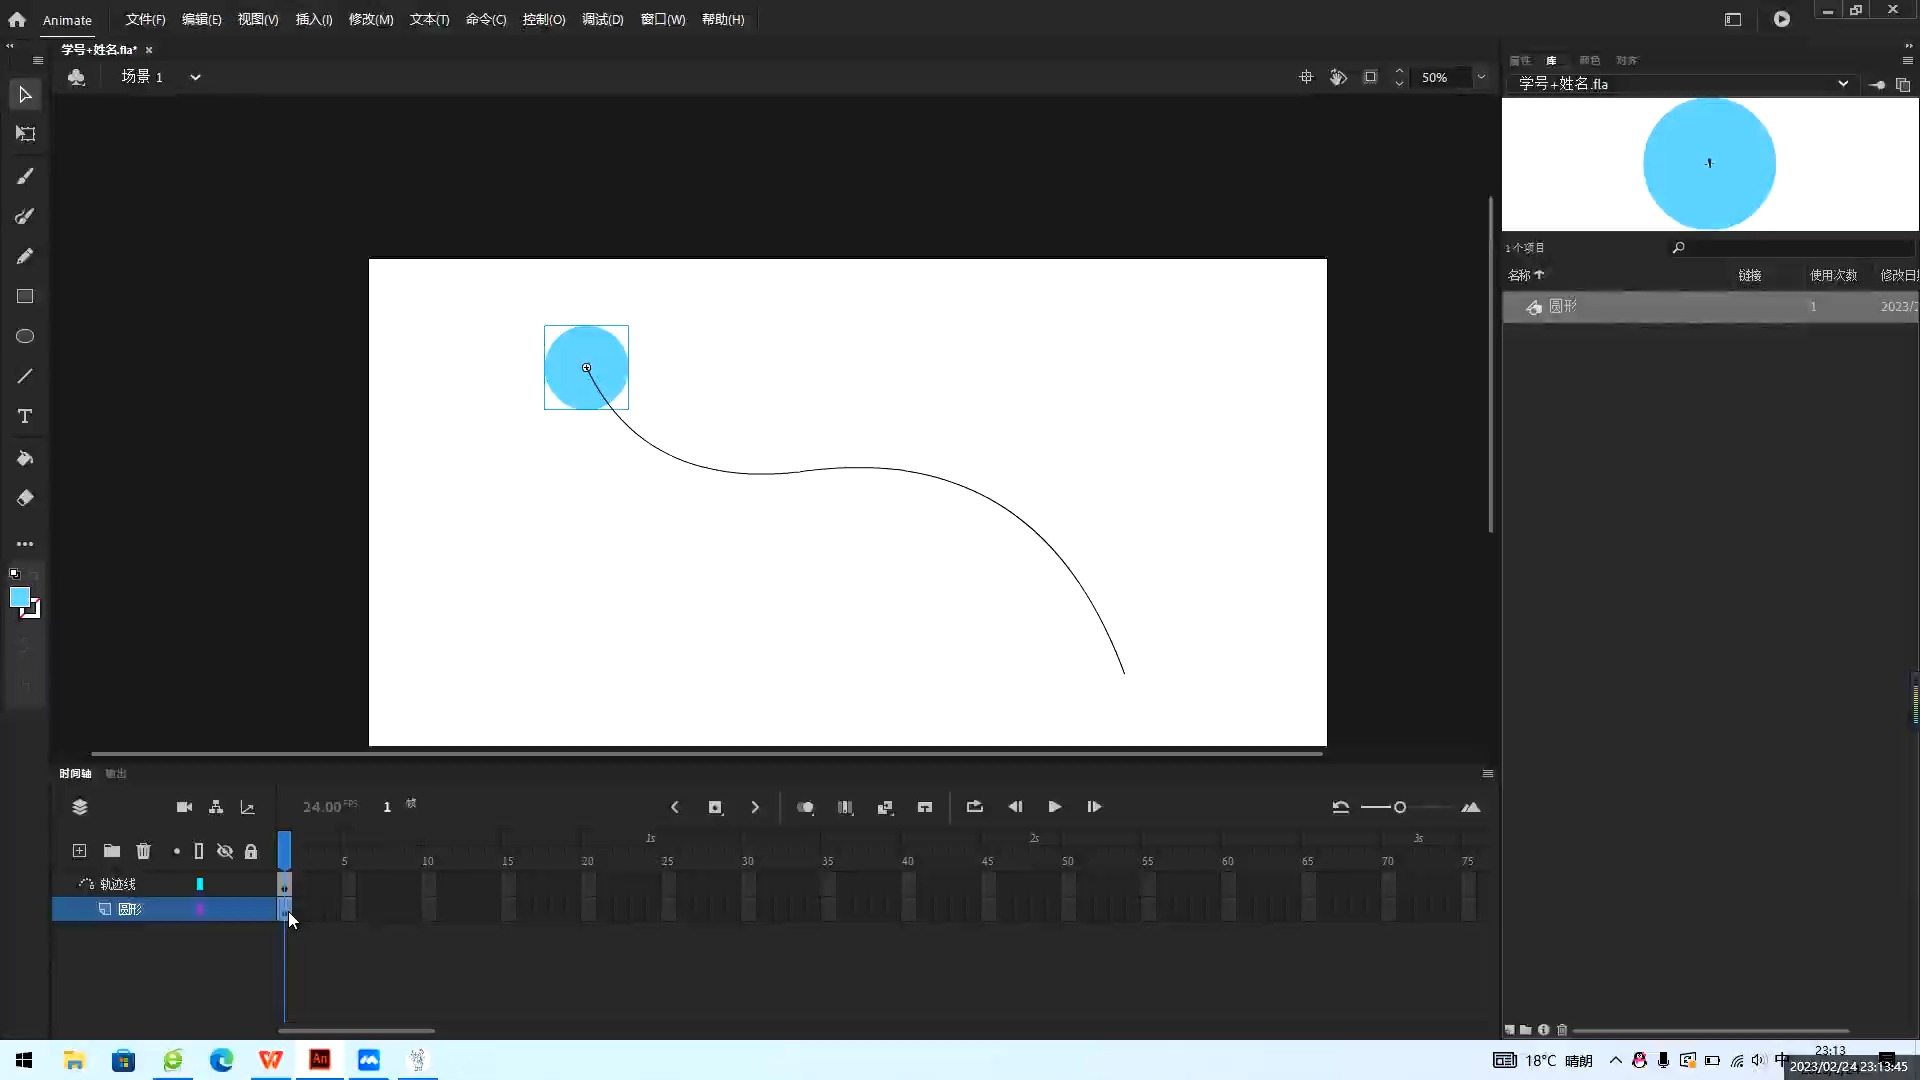Toggle edit multiple frames
The image size is (1920, 1080).
845,807
